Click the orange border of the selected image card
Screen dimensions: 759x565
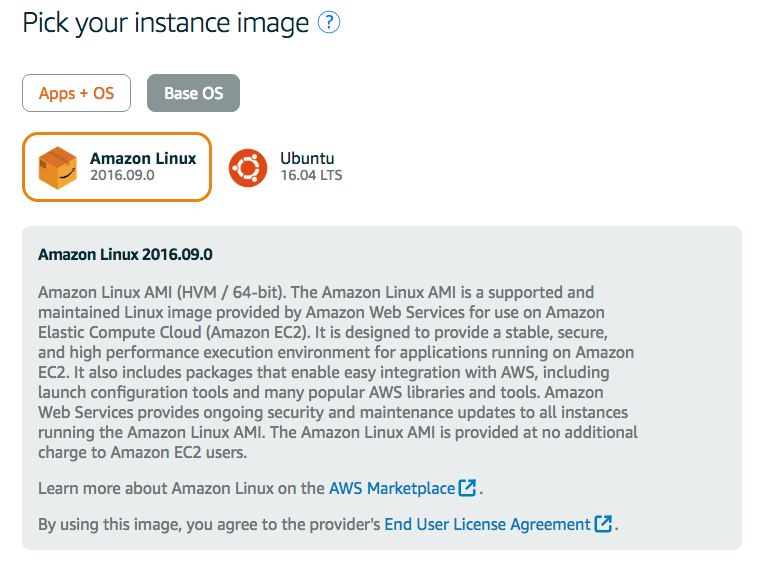[x=116, y=134]
